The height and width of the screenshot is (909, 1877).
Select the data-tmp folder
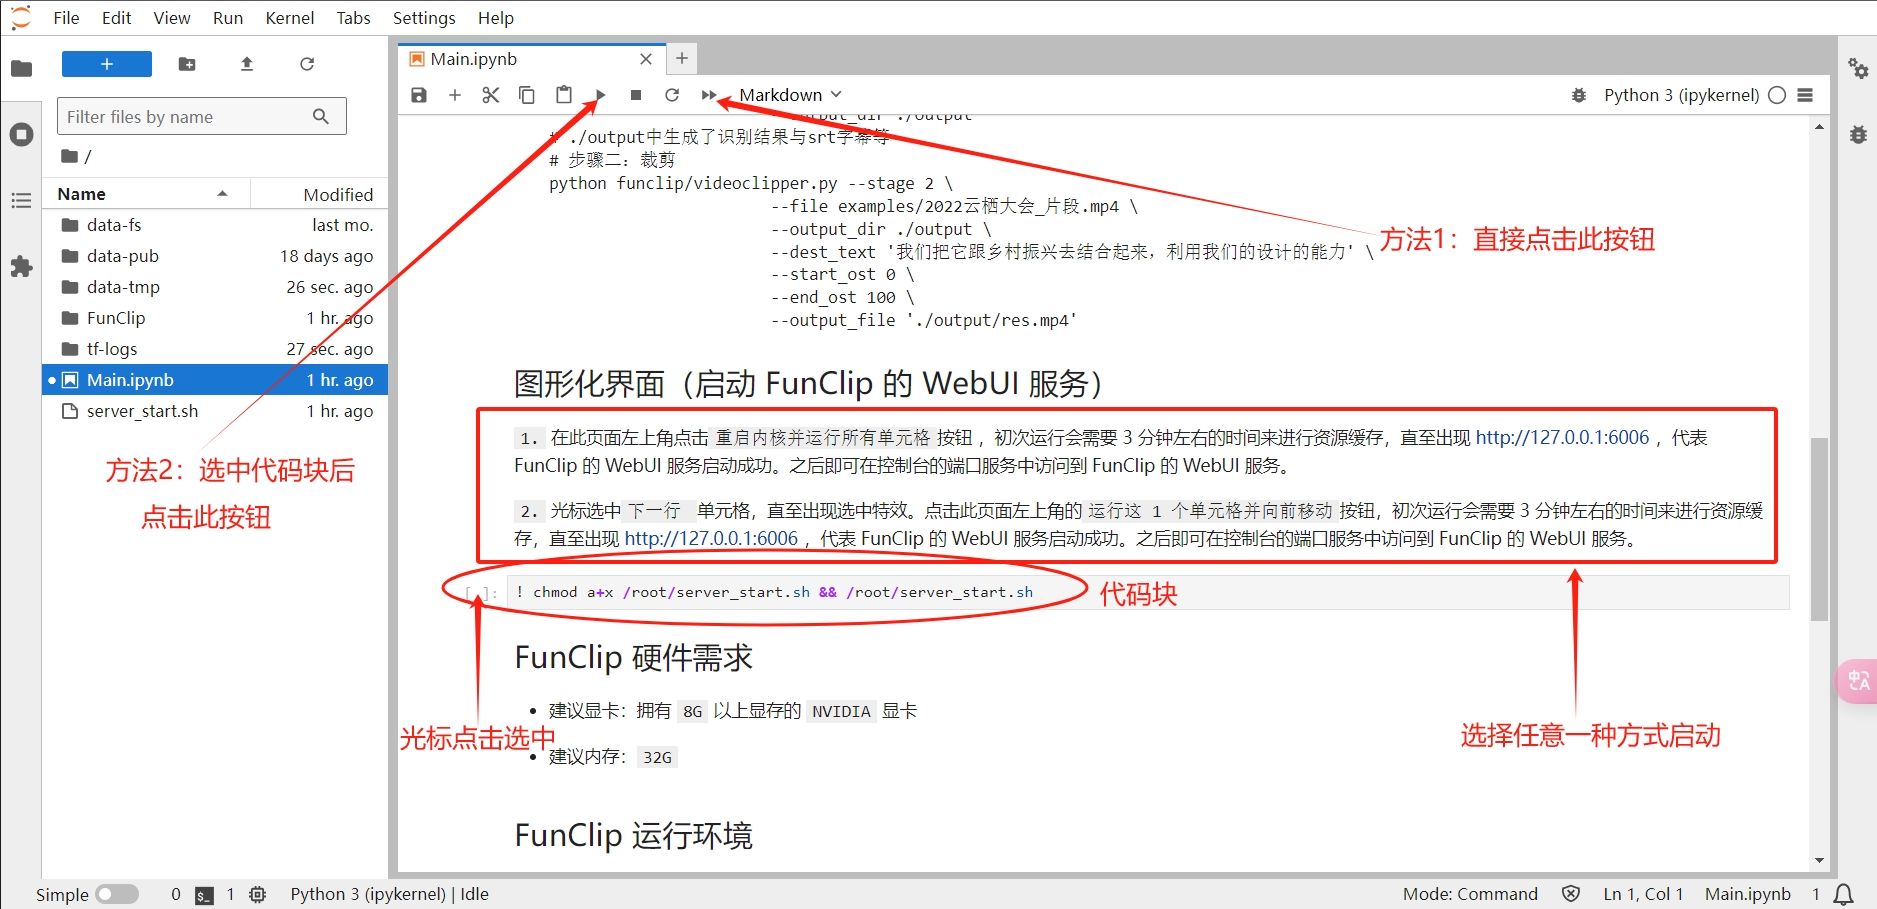point(215,287)
